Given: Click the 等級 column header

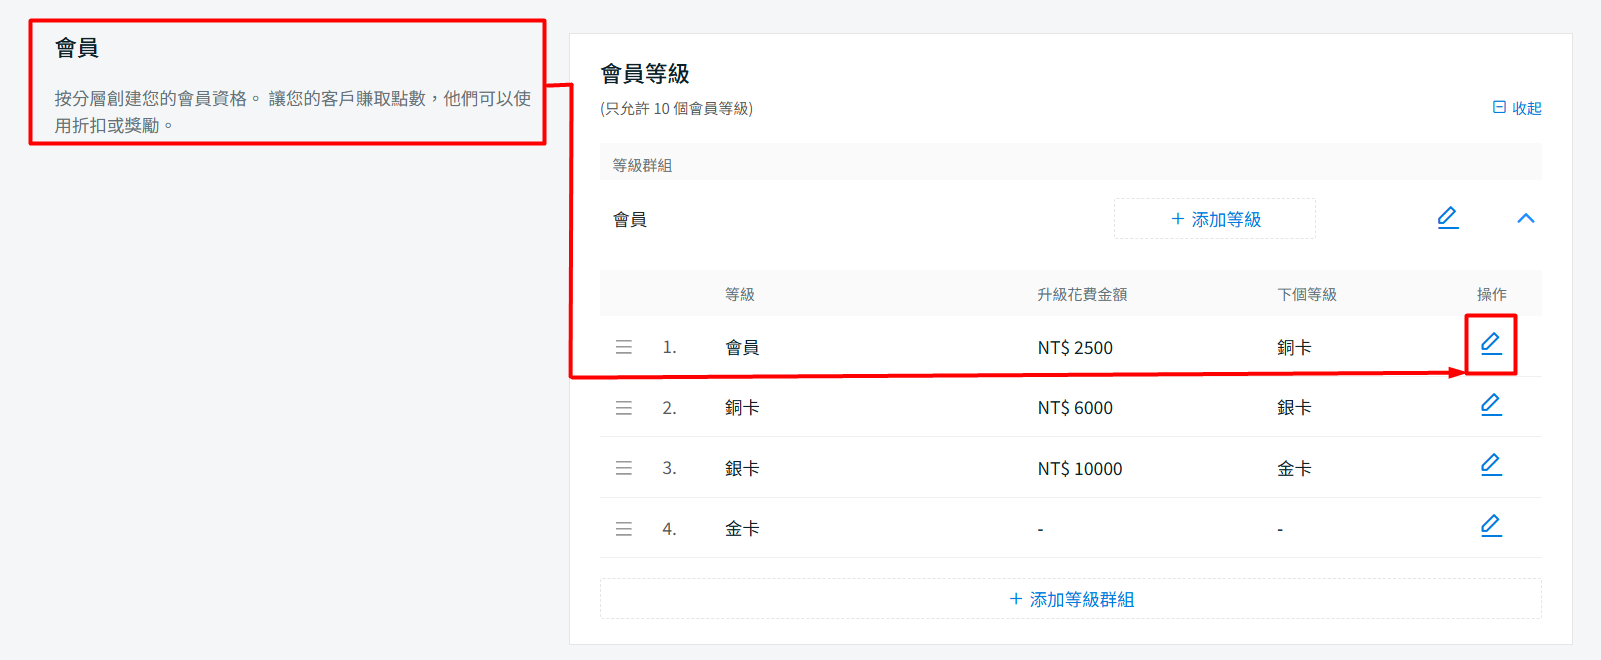Looking at the screenshot, I should point(739,294).
